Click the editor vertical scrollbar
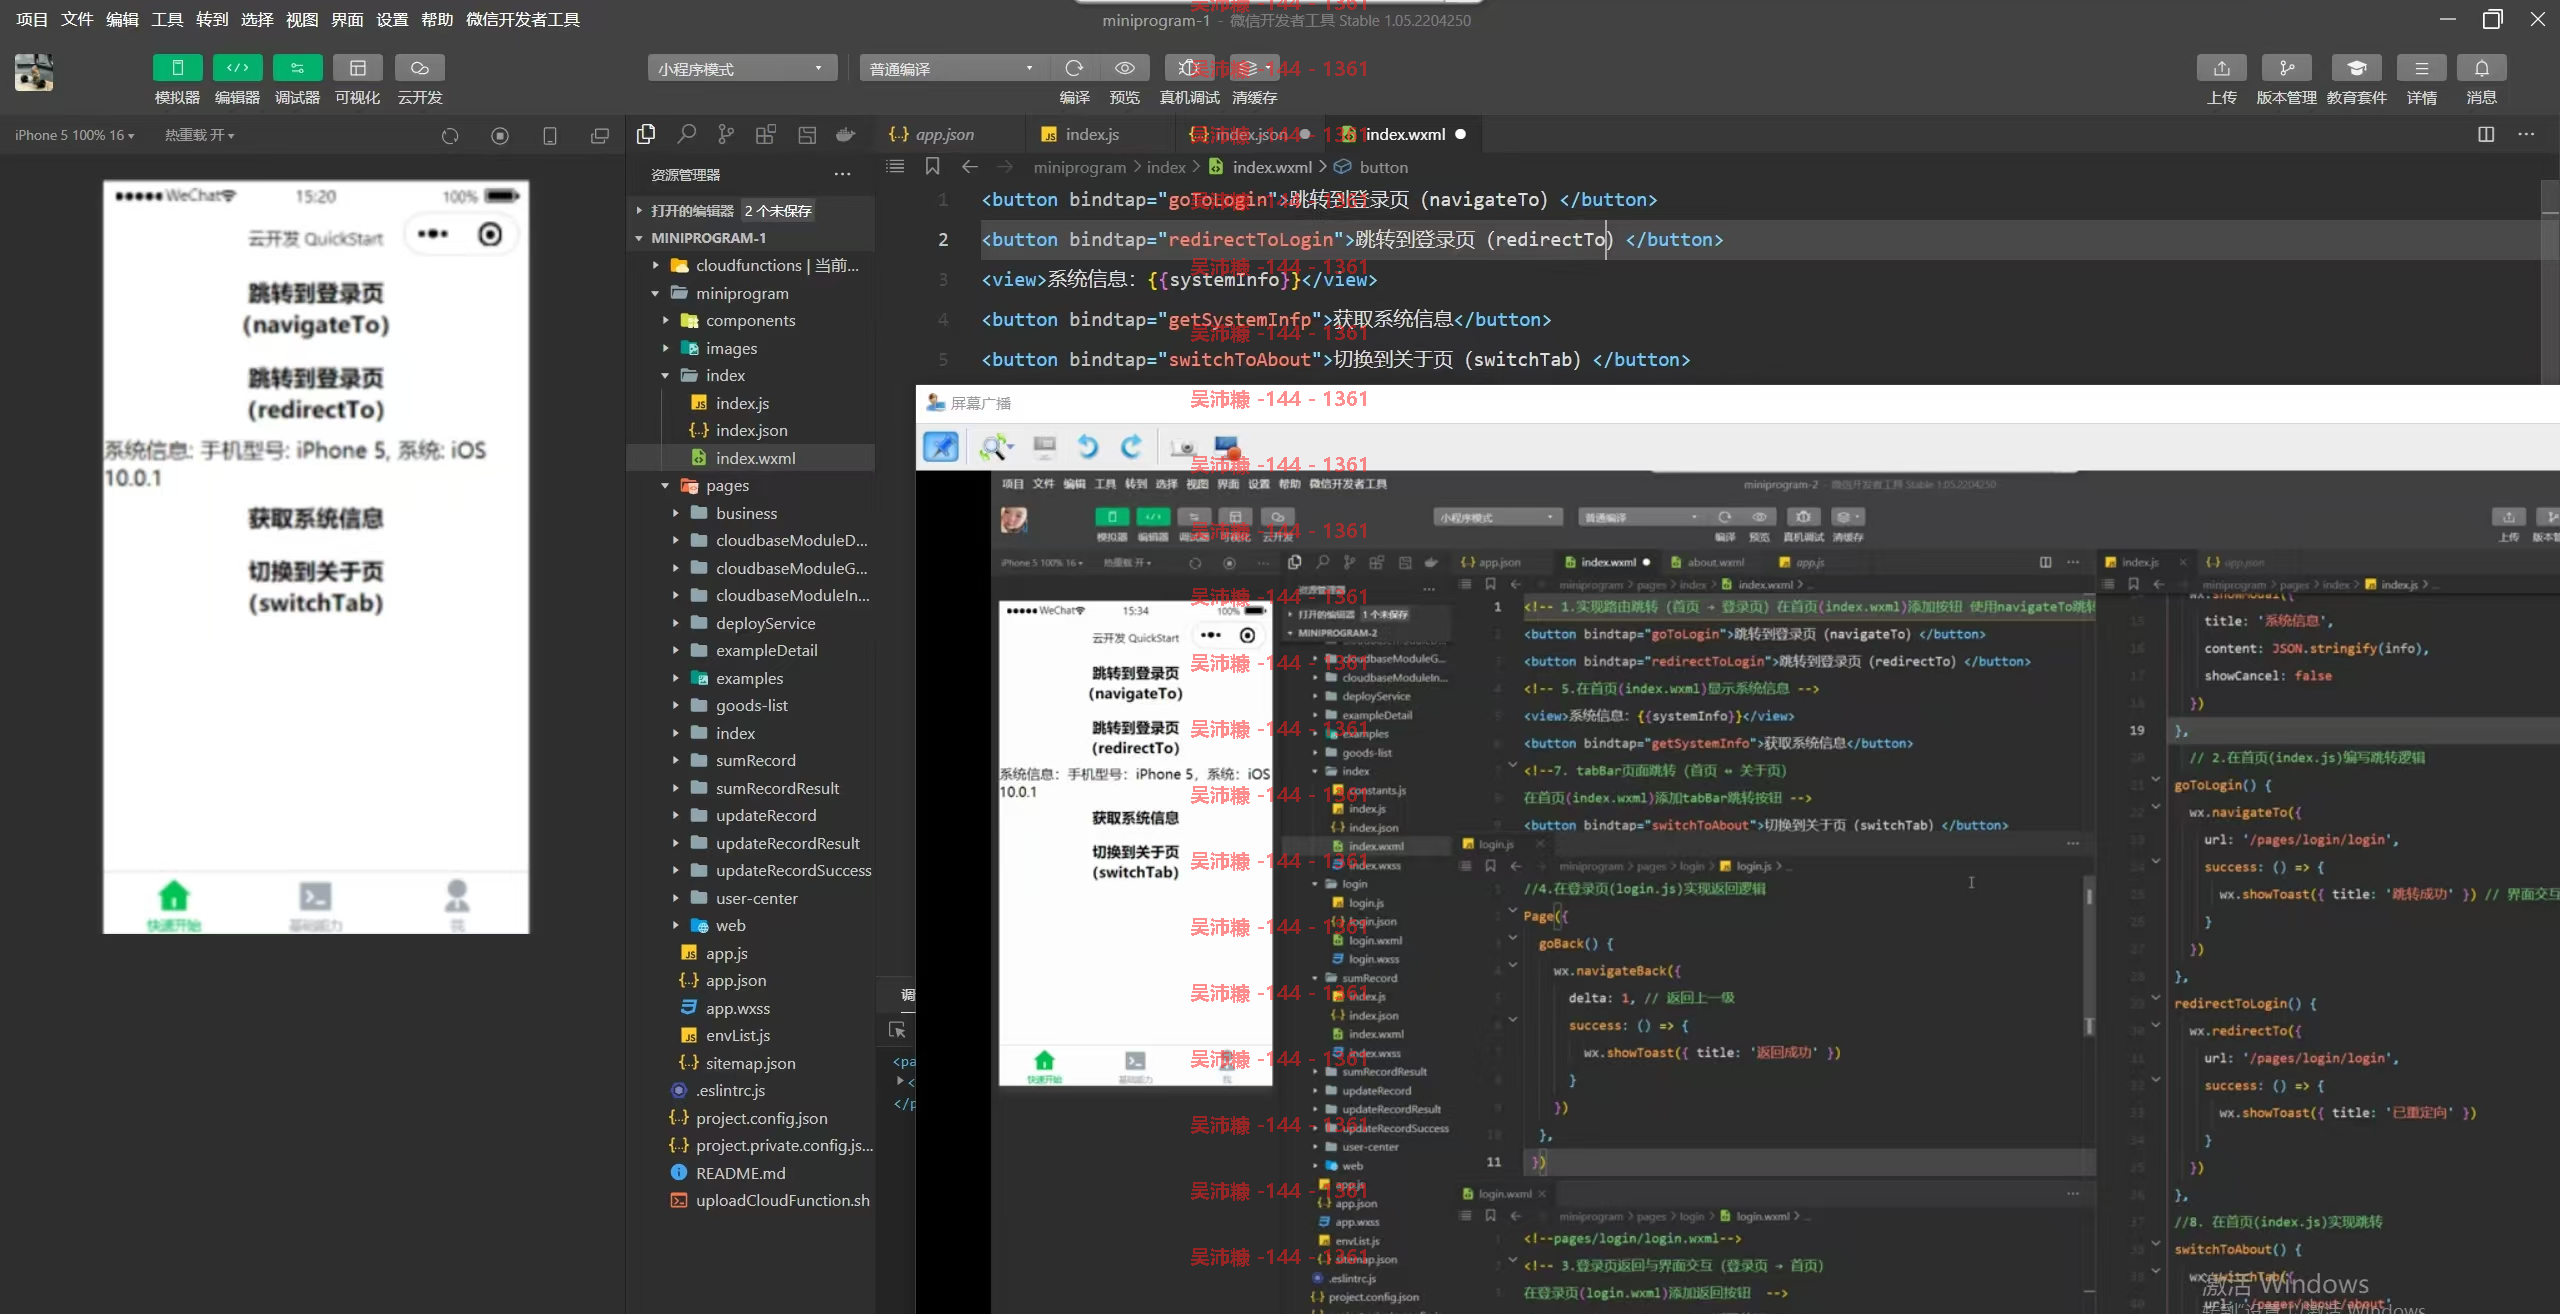The image size is (2560, 1314). (2550, 282)
